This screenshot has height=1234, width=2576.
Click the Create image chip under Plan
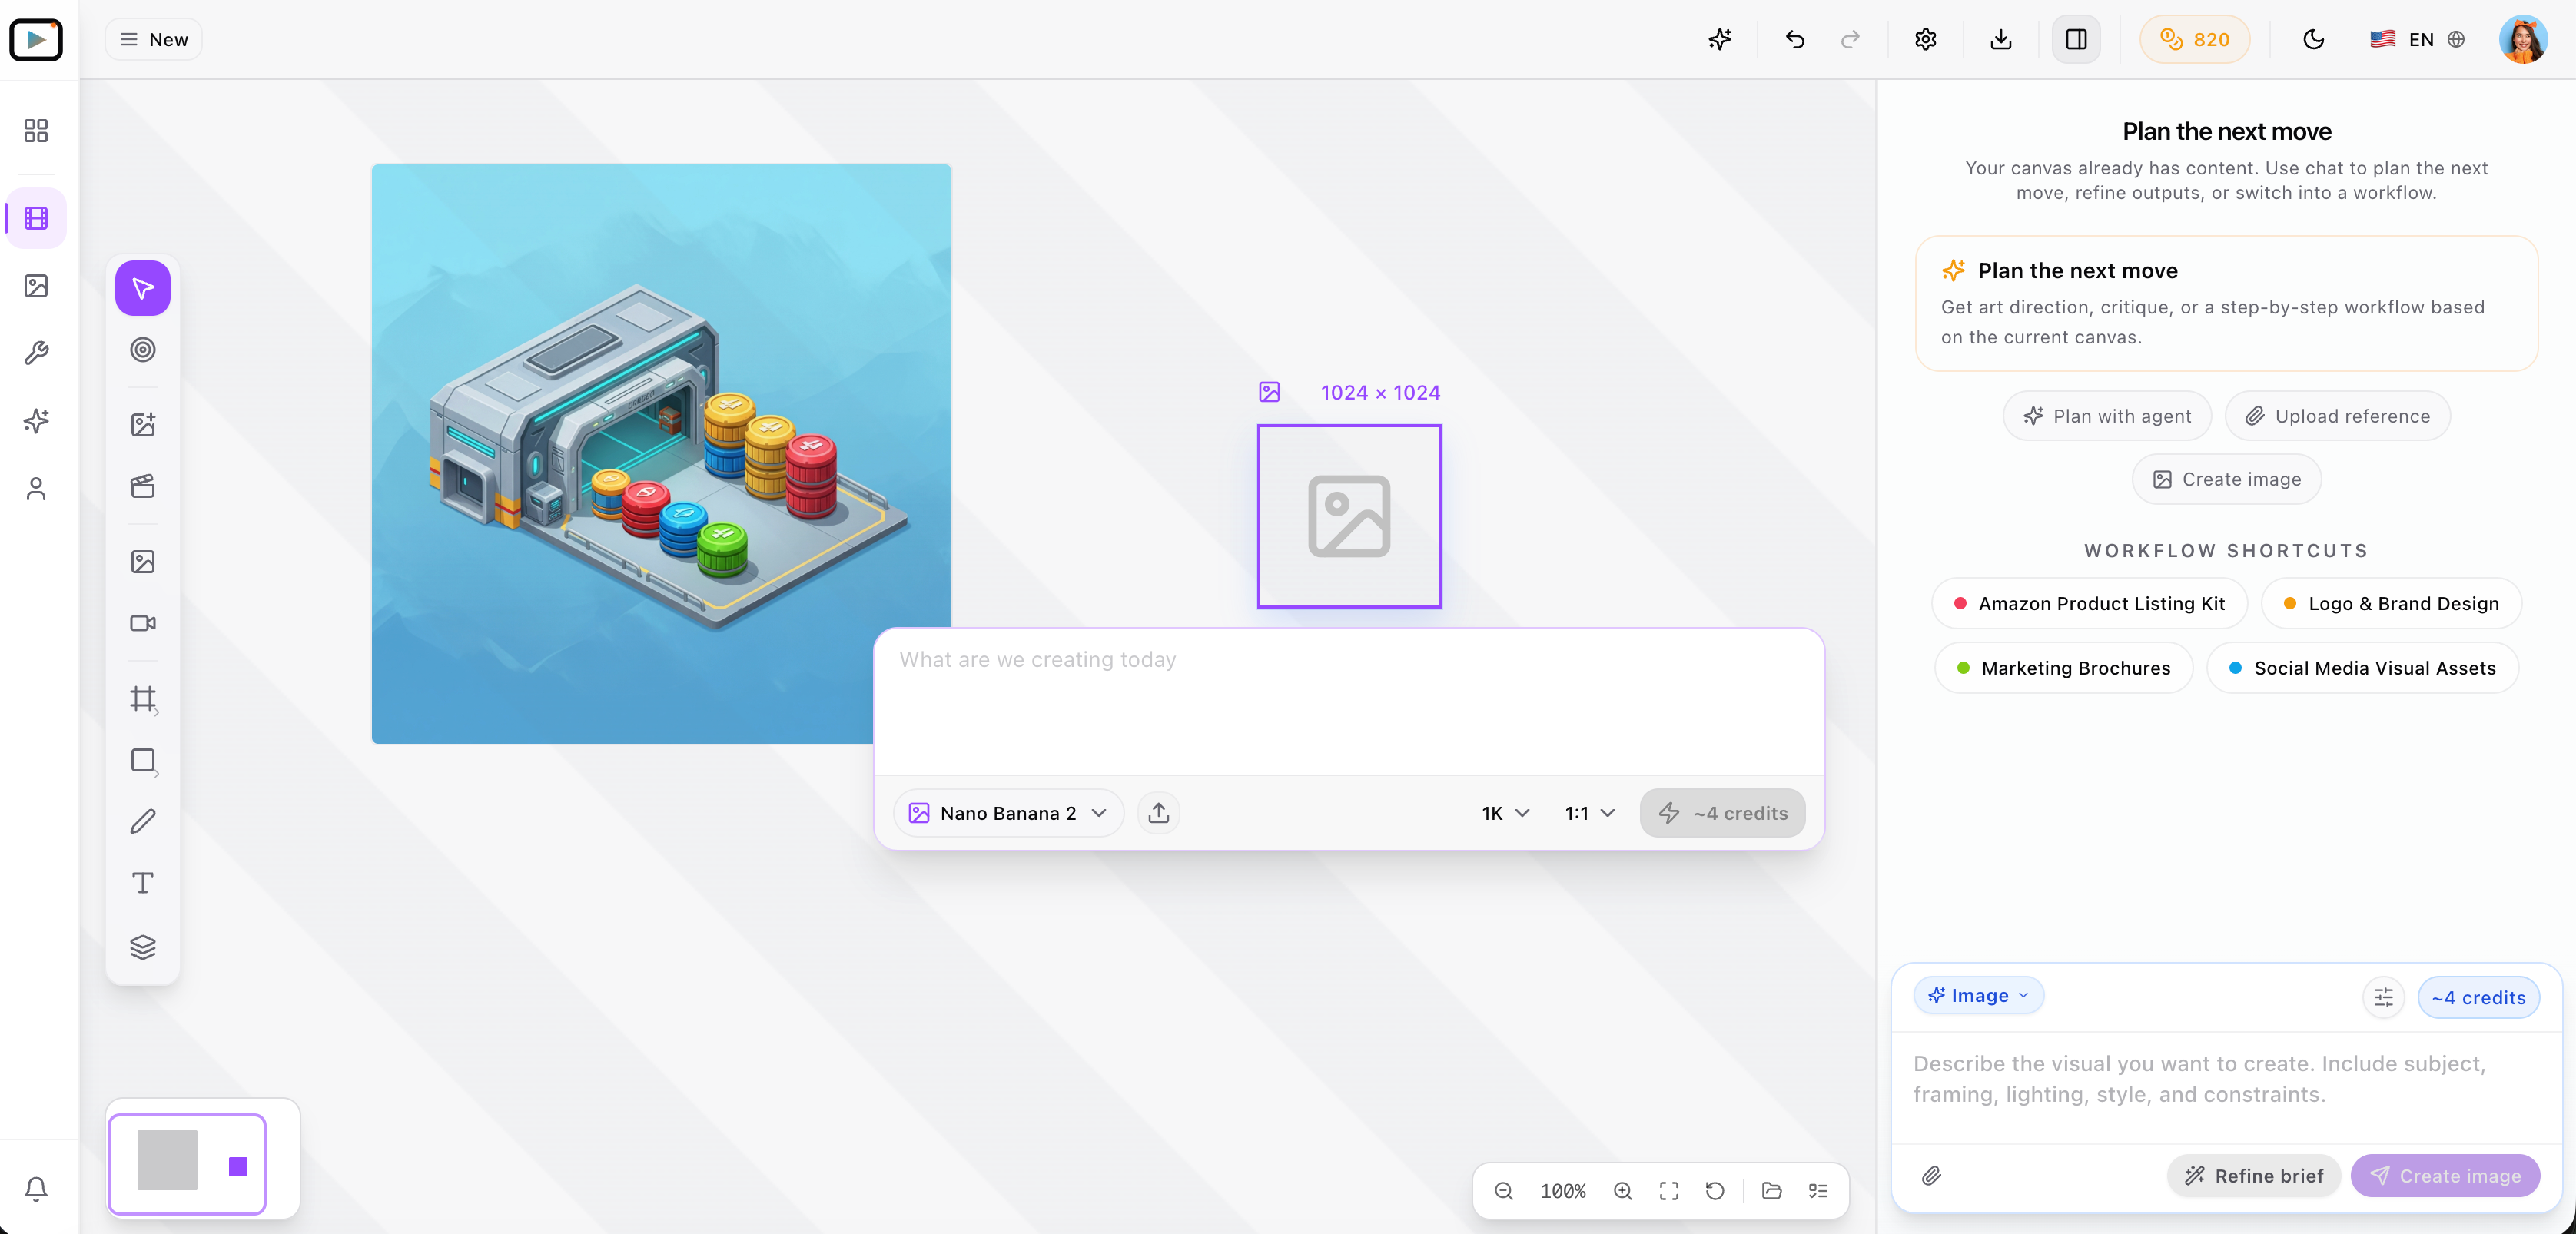tap(2227, 479)
